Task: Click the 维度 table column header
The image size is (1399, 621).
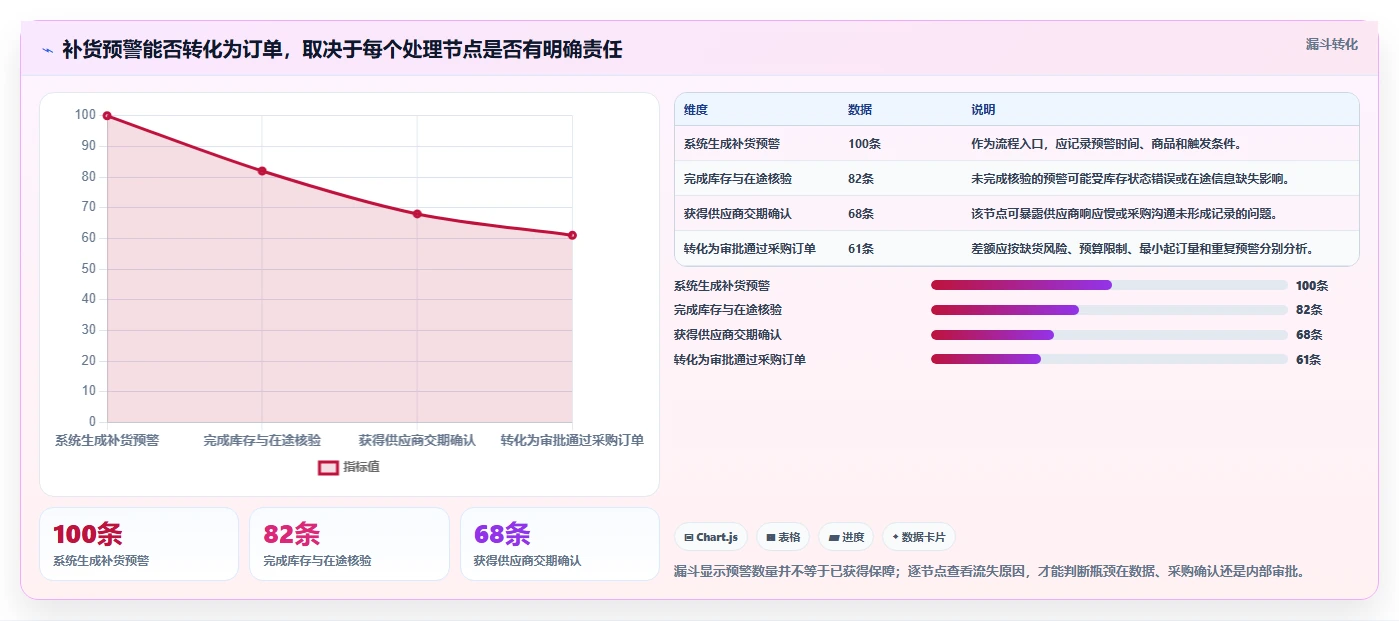Action: tap(696, 110)
